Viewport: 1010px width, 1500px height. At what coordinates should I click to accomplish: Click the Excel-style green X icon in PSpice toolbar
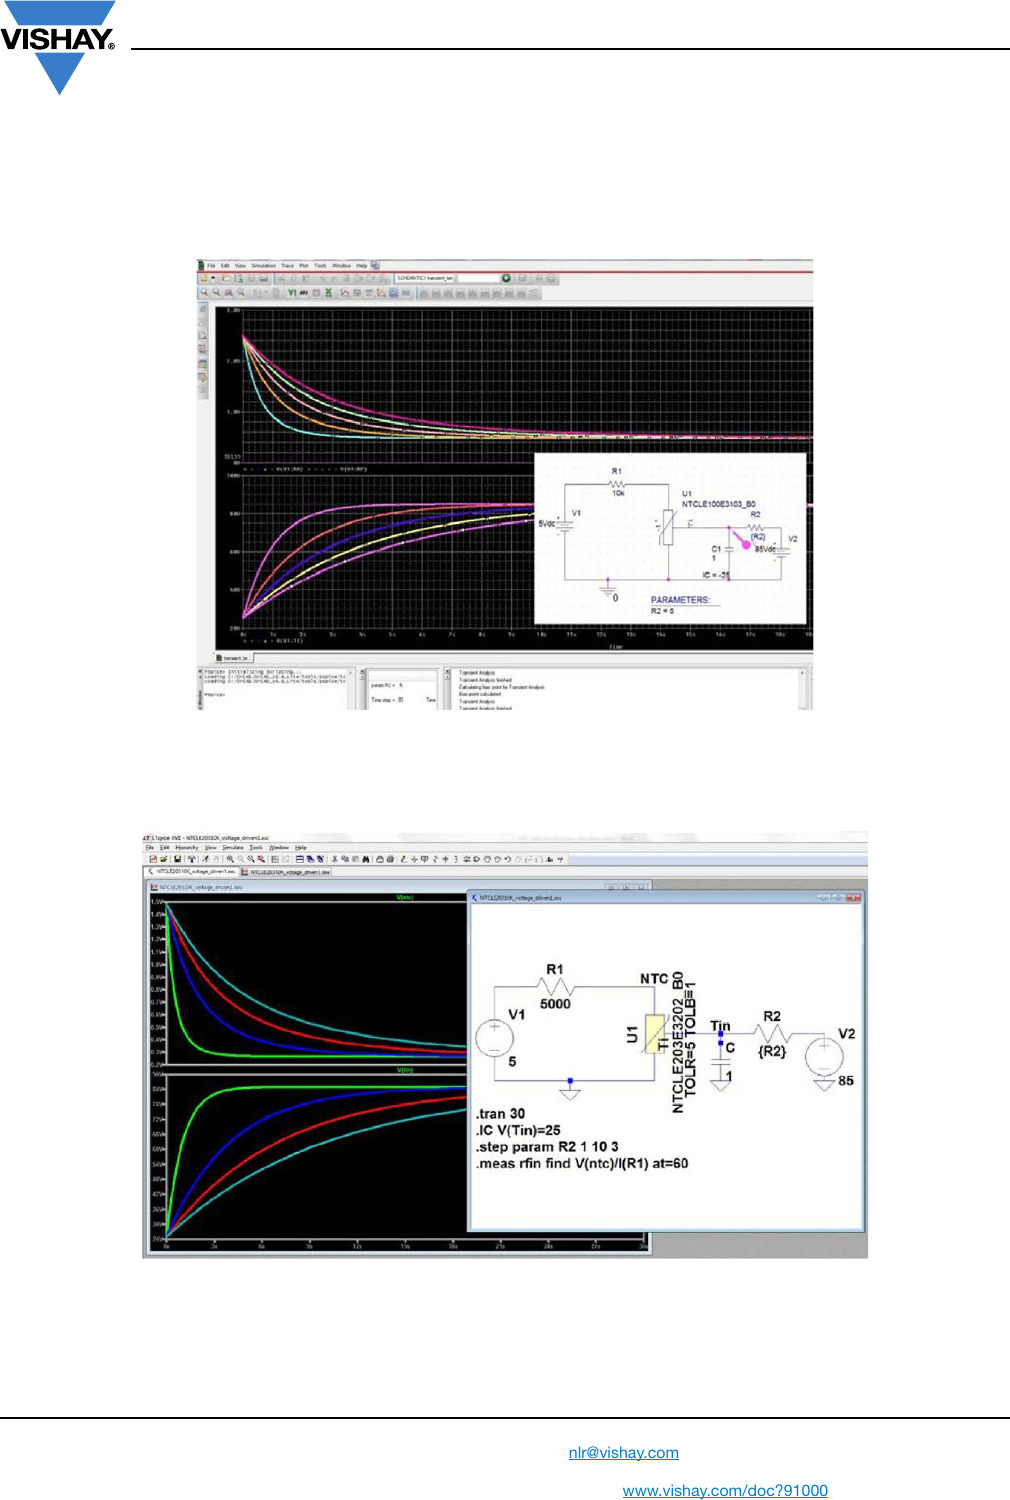click(x=328, y=293)
